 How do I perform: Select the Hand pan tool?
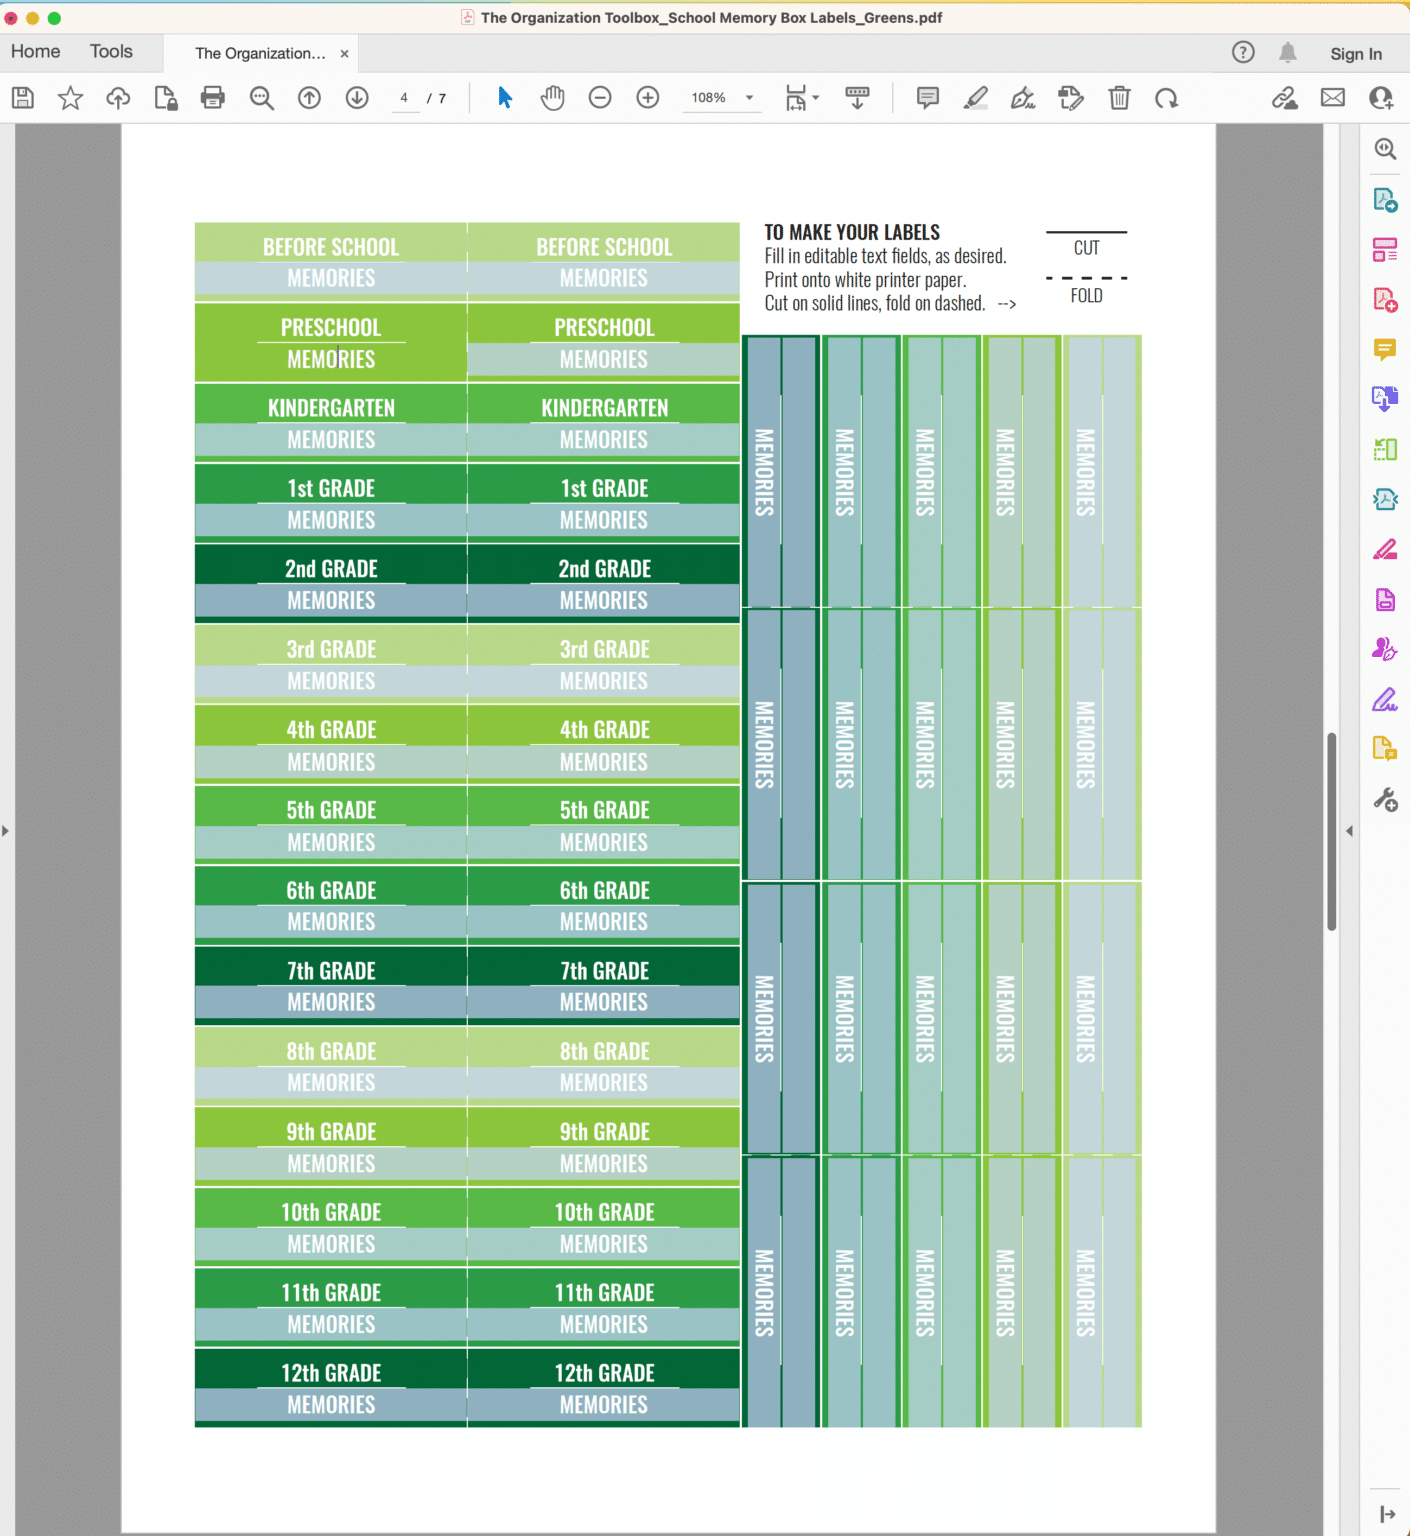[x=552, y=98]
